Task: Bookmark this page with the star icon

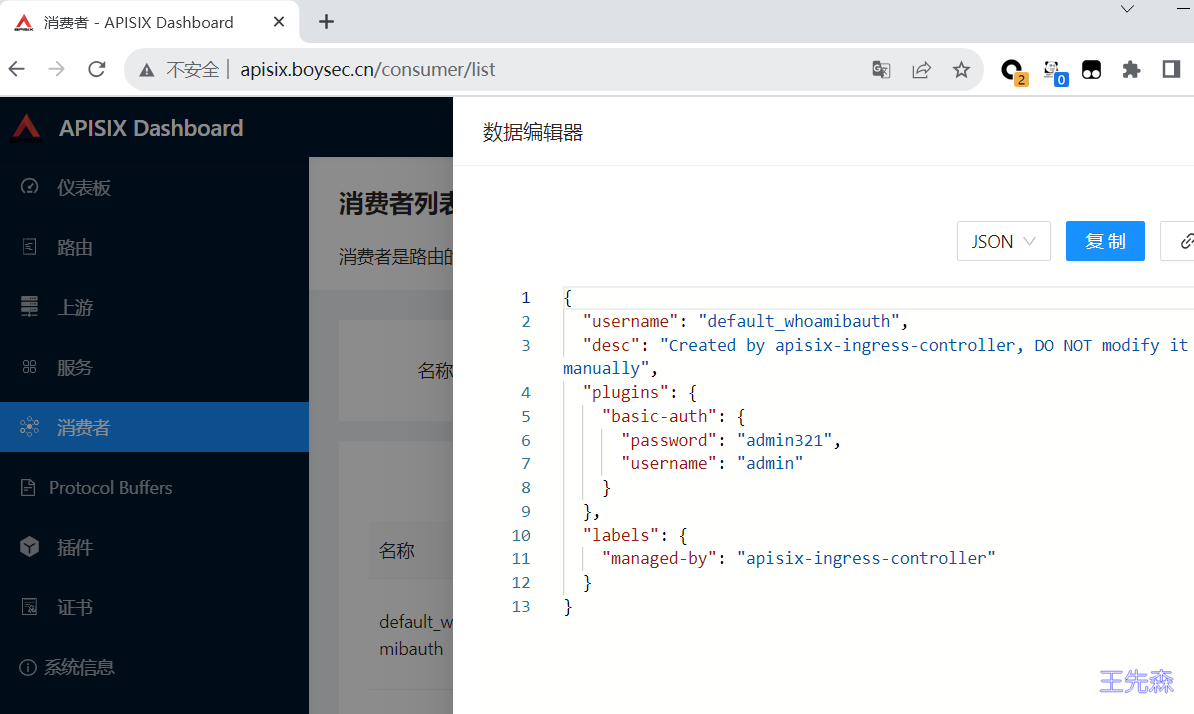Action: pyautogui.click(x=961, y=69)
